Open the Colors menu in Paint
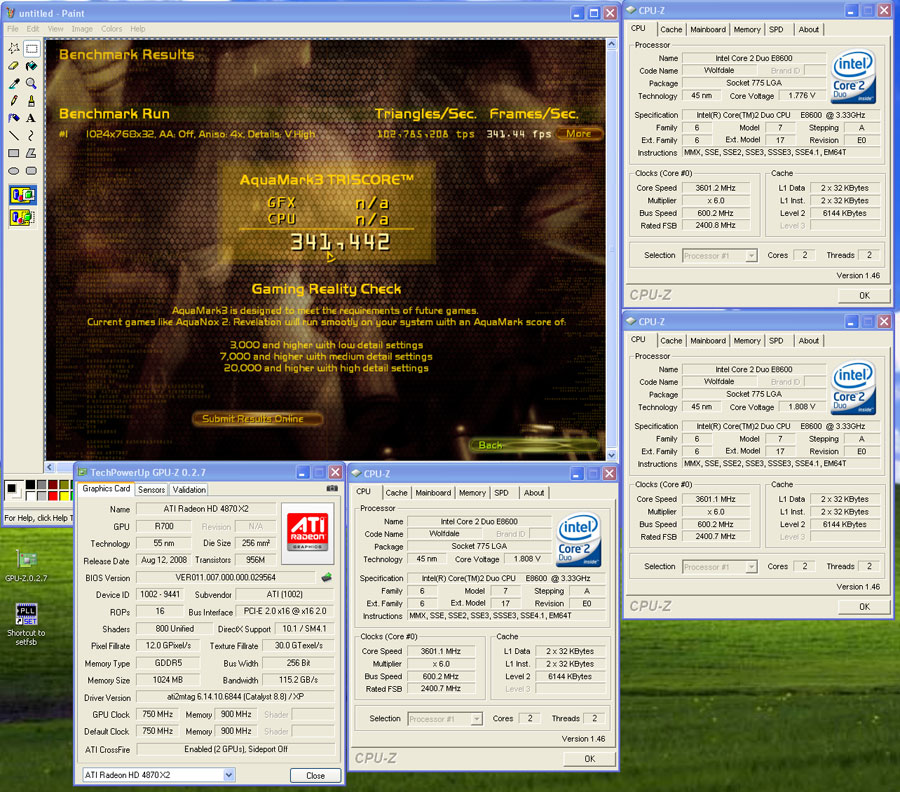Viewport: 900px width, 792px height. 111,29
